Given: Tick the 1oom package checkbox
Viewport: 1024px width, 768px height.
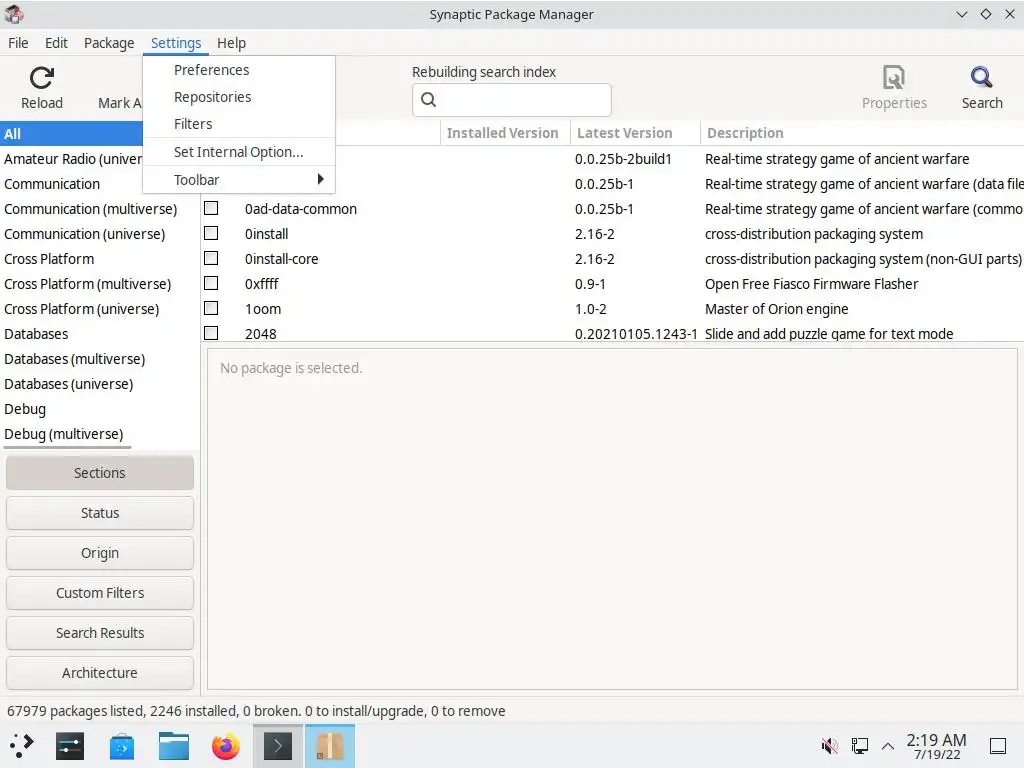Looking at the screenshot, I should (x=211, y=308).
